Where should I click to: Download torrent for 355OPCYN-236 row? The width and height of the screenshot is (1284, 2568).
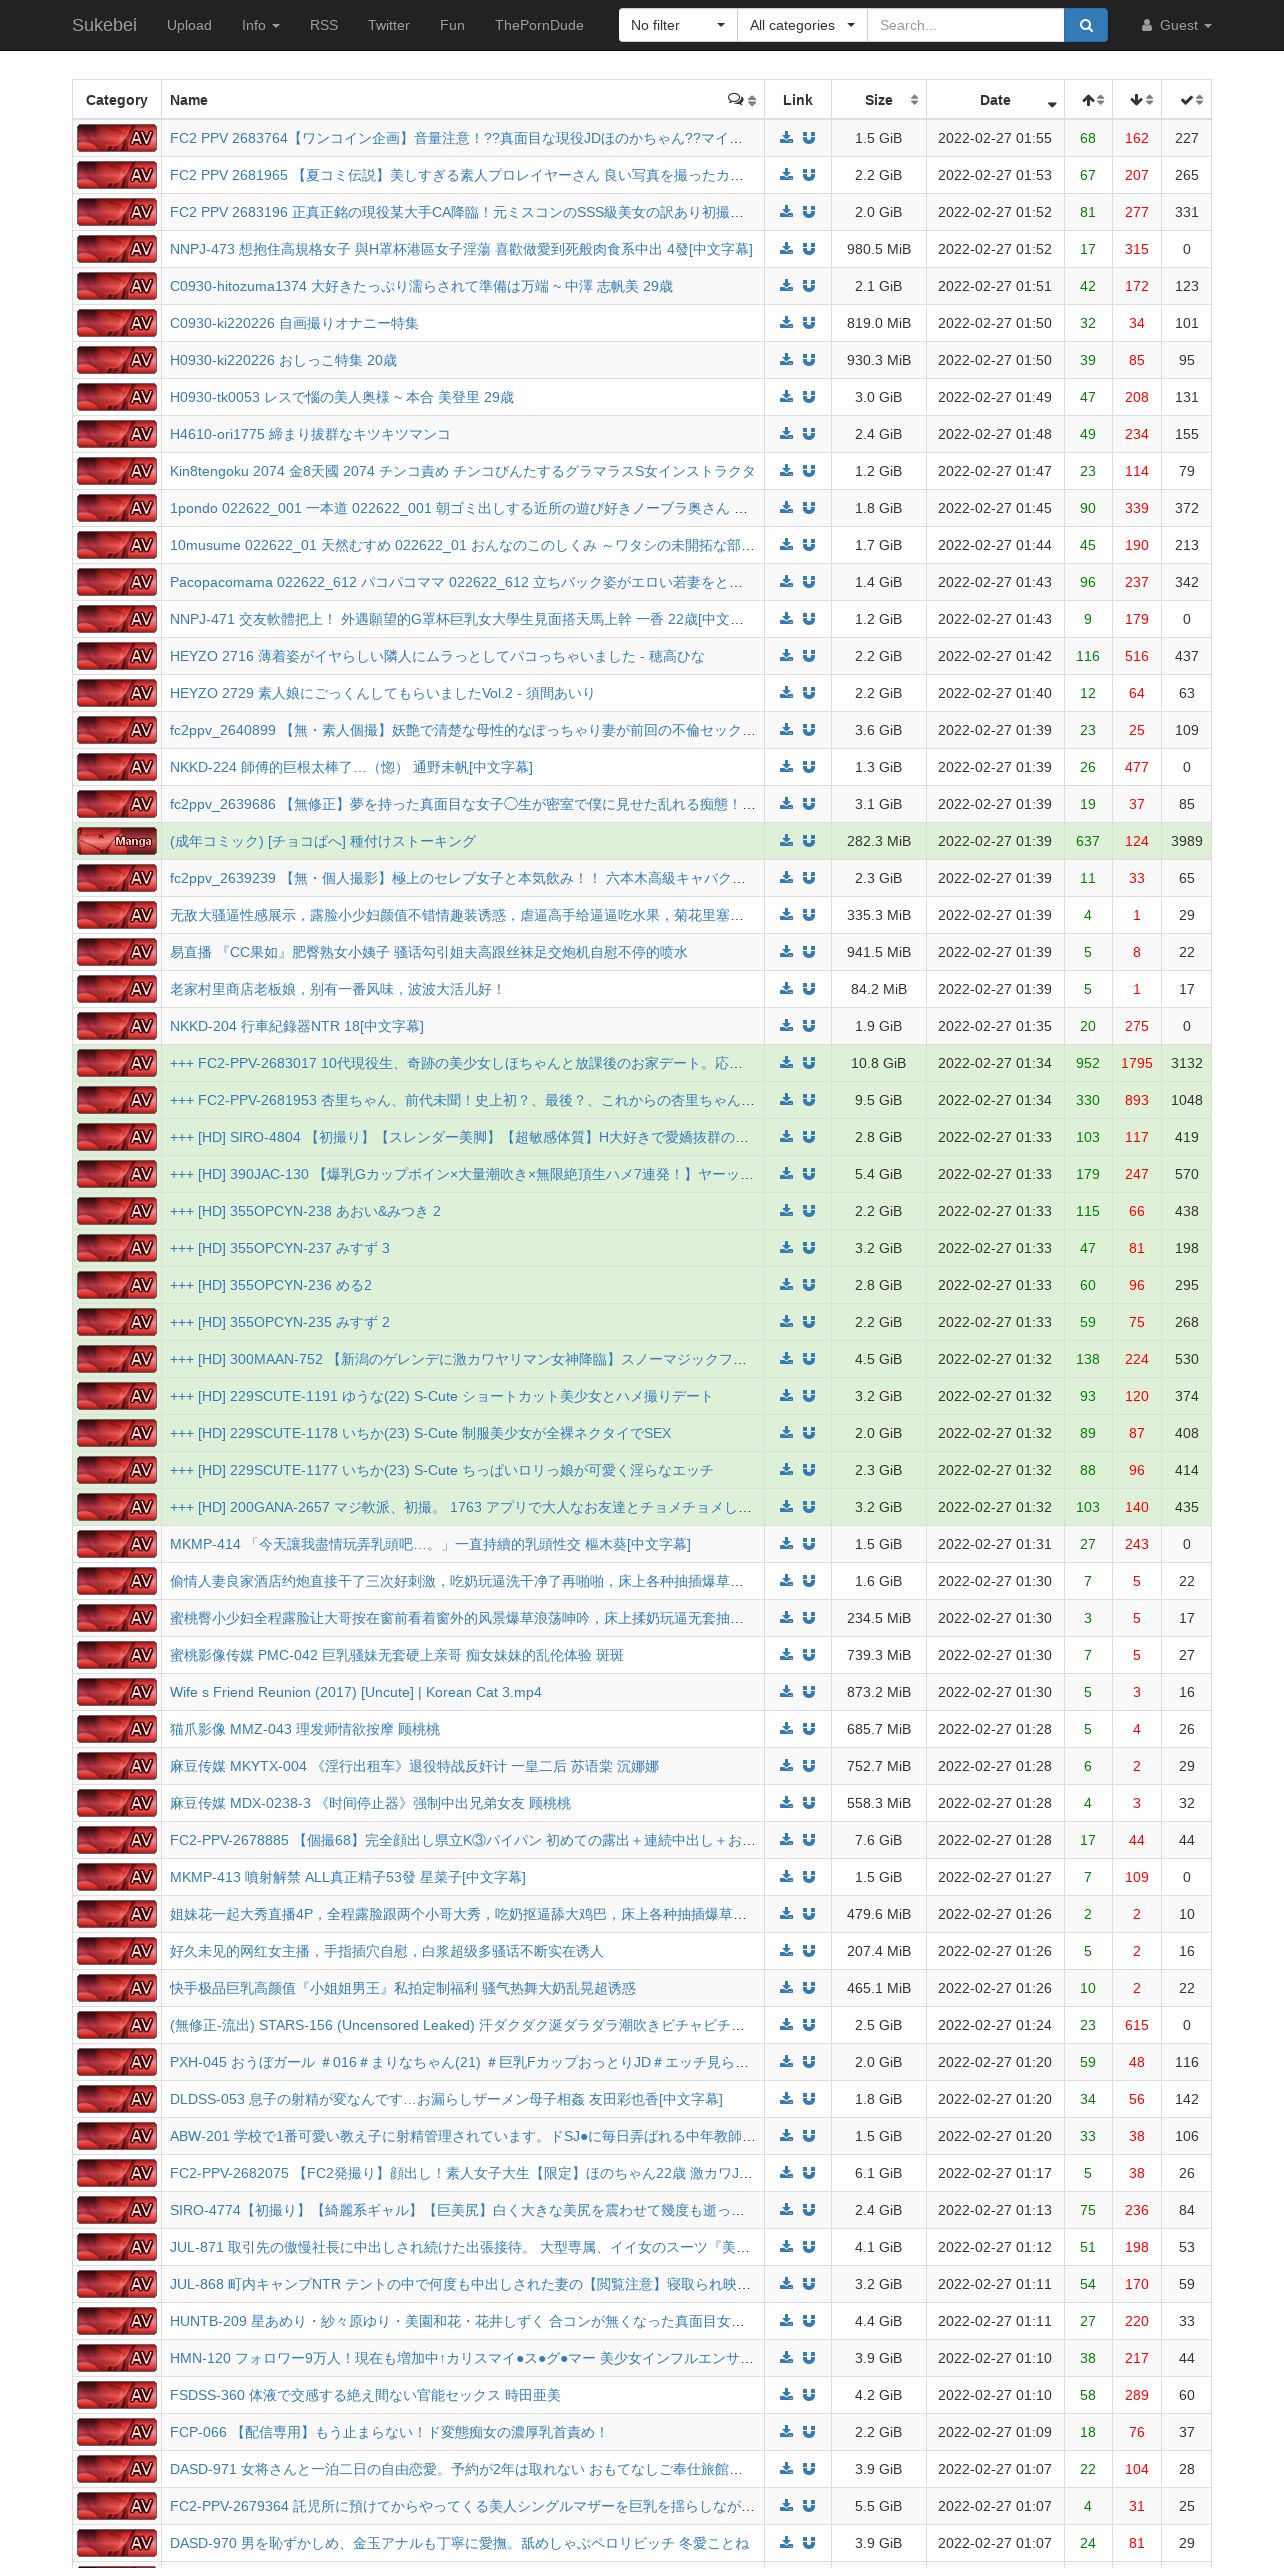click(786, 1285)
